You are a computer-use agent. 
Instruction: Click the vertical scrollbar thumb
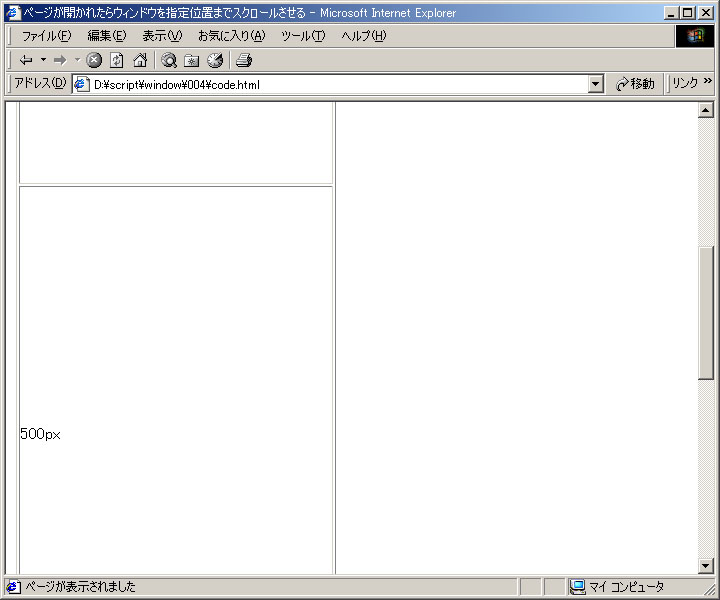tap(706, 313)
